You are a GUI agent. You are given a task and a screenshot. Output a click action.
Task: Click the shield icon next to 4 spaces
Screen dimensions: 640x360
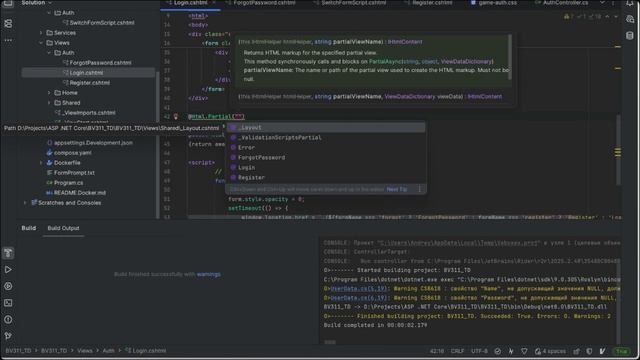[x=589, y=351]
